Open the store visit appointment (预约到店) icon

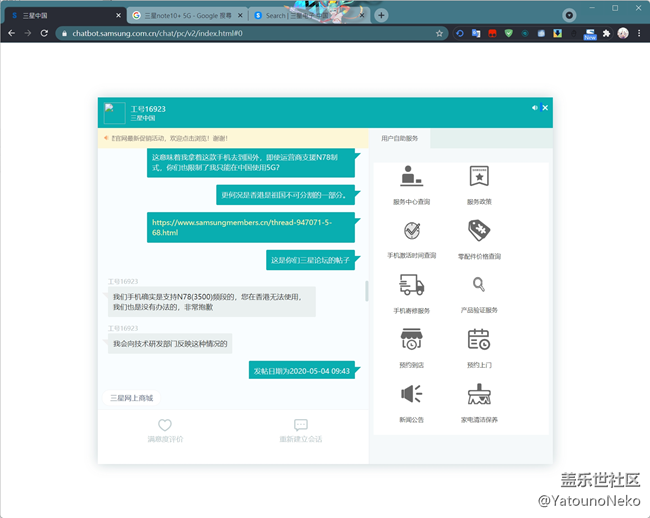411,339
